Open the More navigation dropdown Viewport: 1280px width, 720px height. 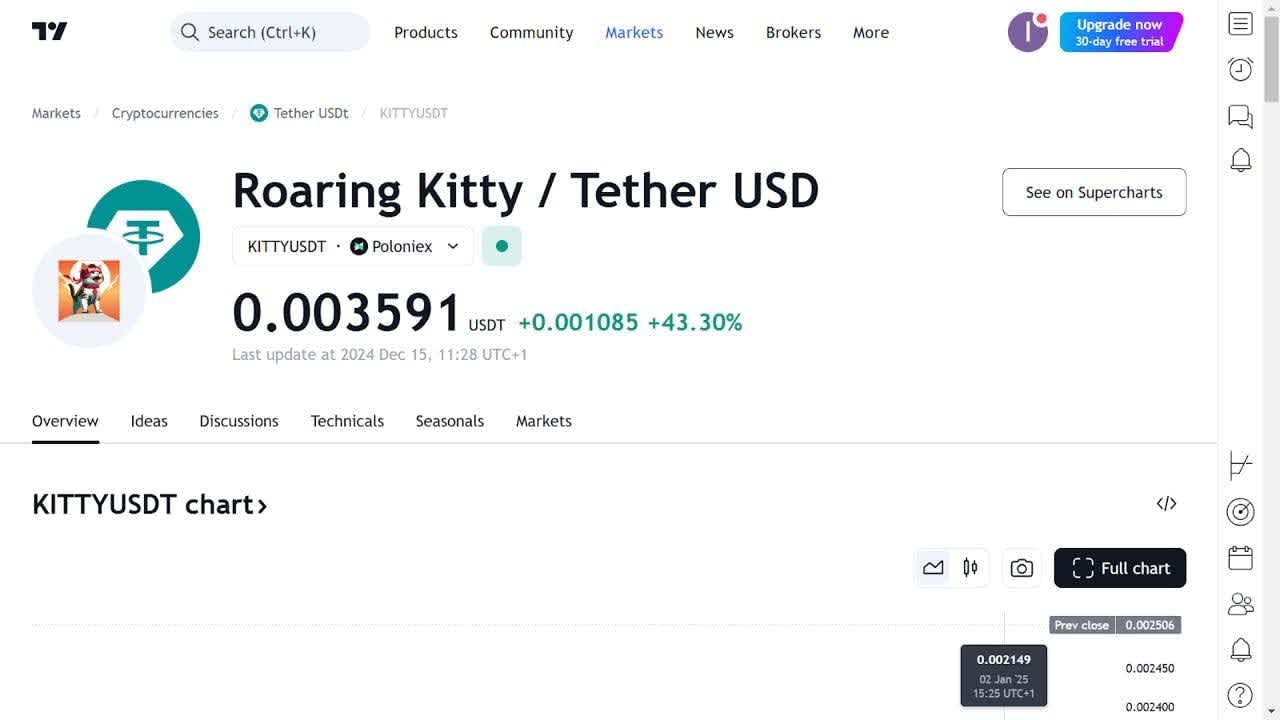(x=869, y=32)
